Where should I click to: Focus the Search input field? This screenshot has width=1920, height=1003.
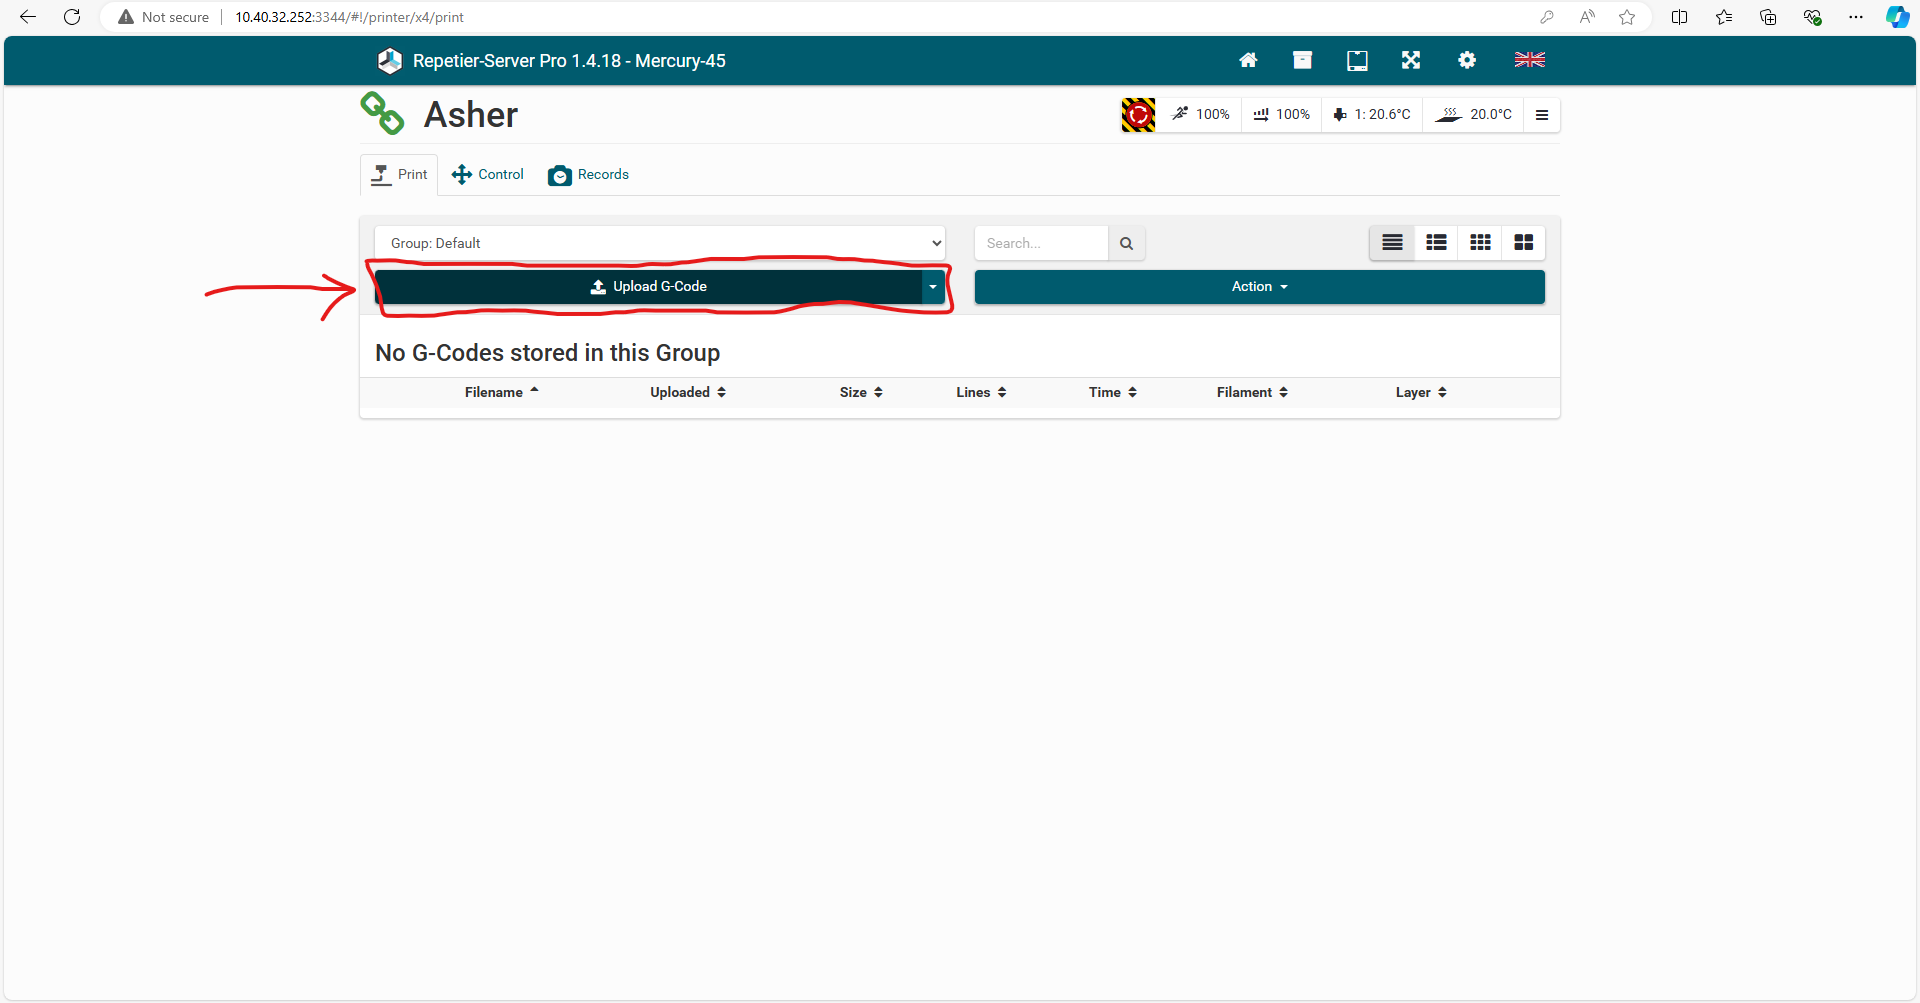[1041, 243]
